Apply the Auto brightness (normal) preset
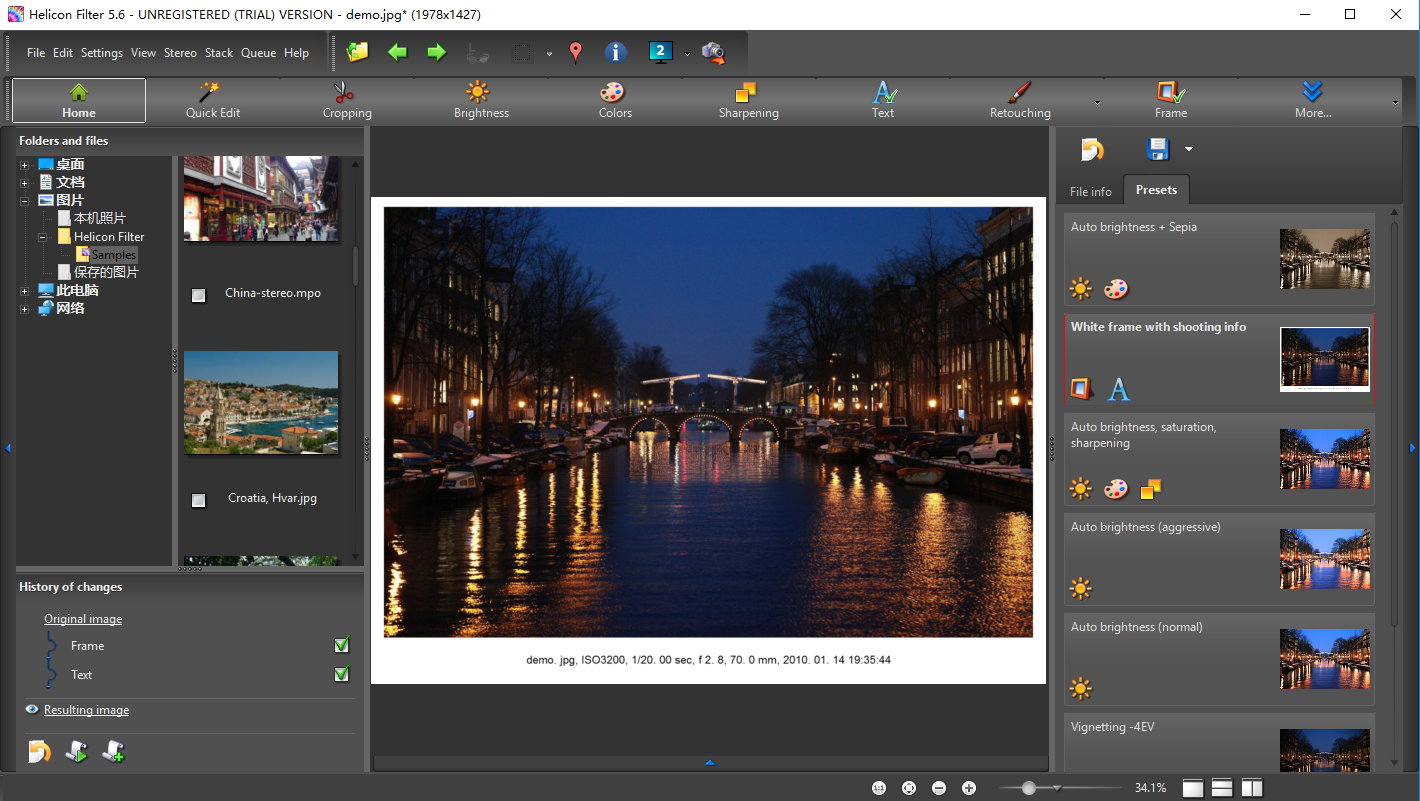Image resolution: width=1420 pixels, height=801 pixels. click(x=1219, y=660)
